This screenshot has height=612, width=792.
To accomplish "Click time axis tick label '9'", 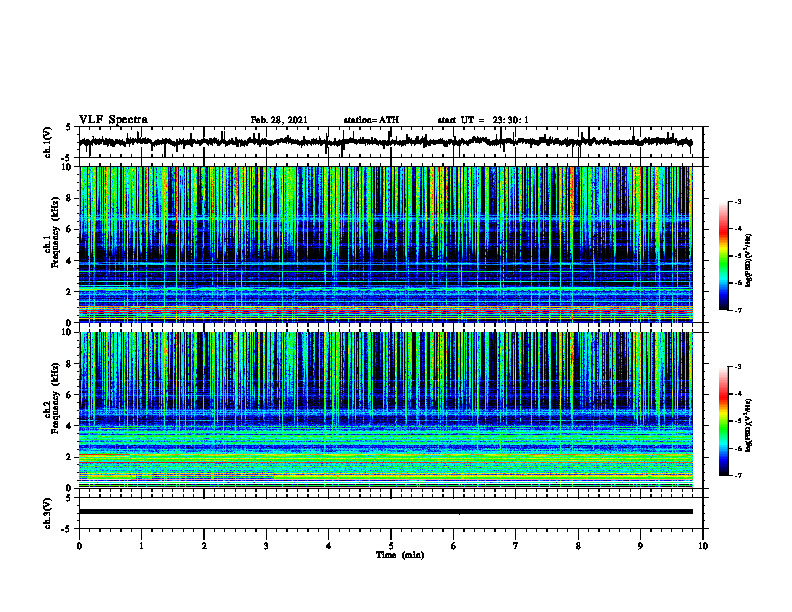I will click(640, 546).
